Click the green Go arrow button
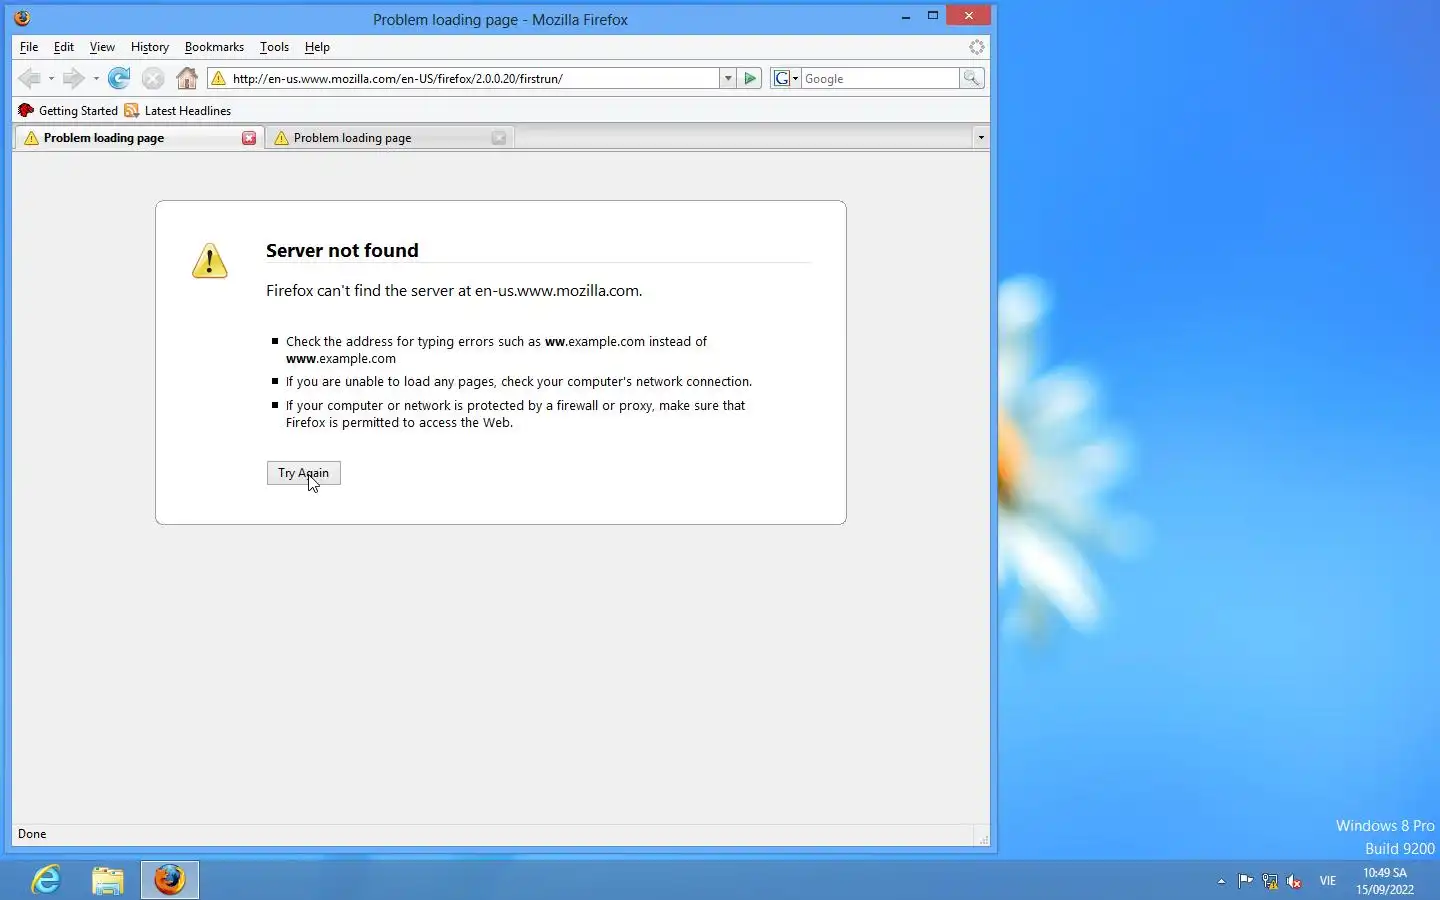 (751, 78)
